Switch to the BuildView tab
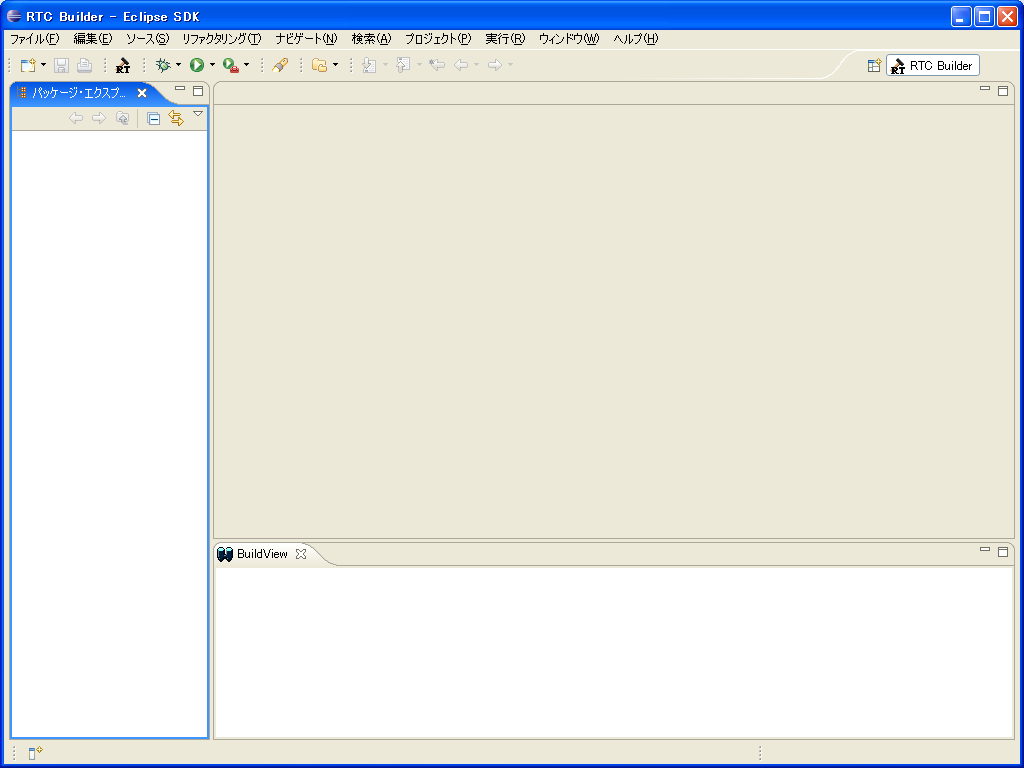The width and height of the screenshot is (1024, 768). [262, 554]
